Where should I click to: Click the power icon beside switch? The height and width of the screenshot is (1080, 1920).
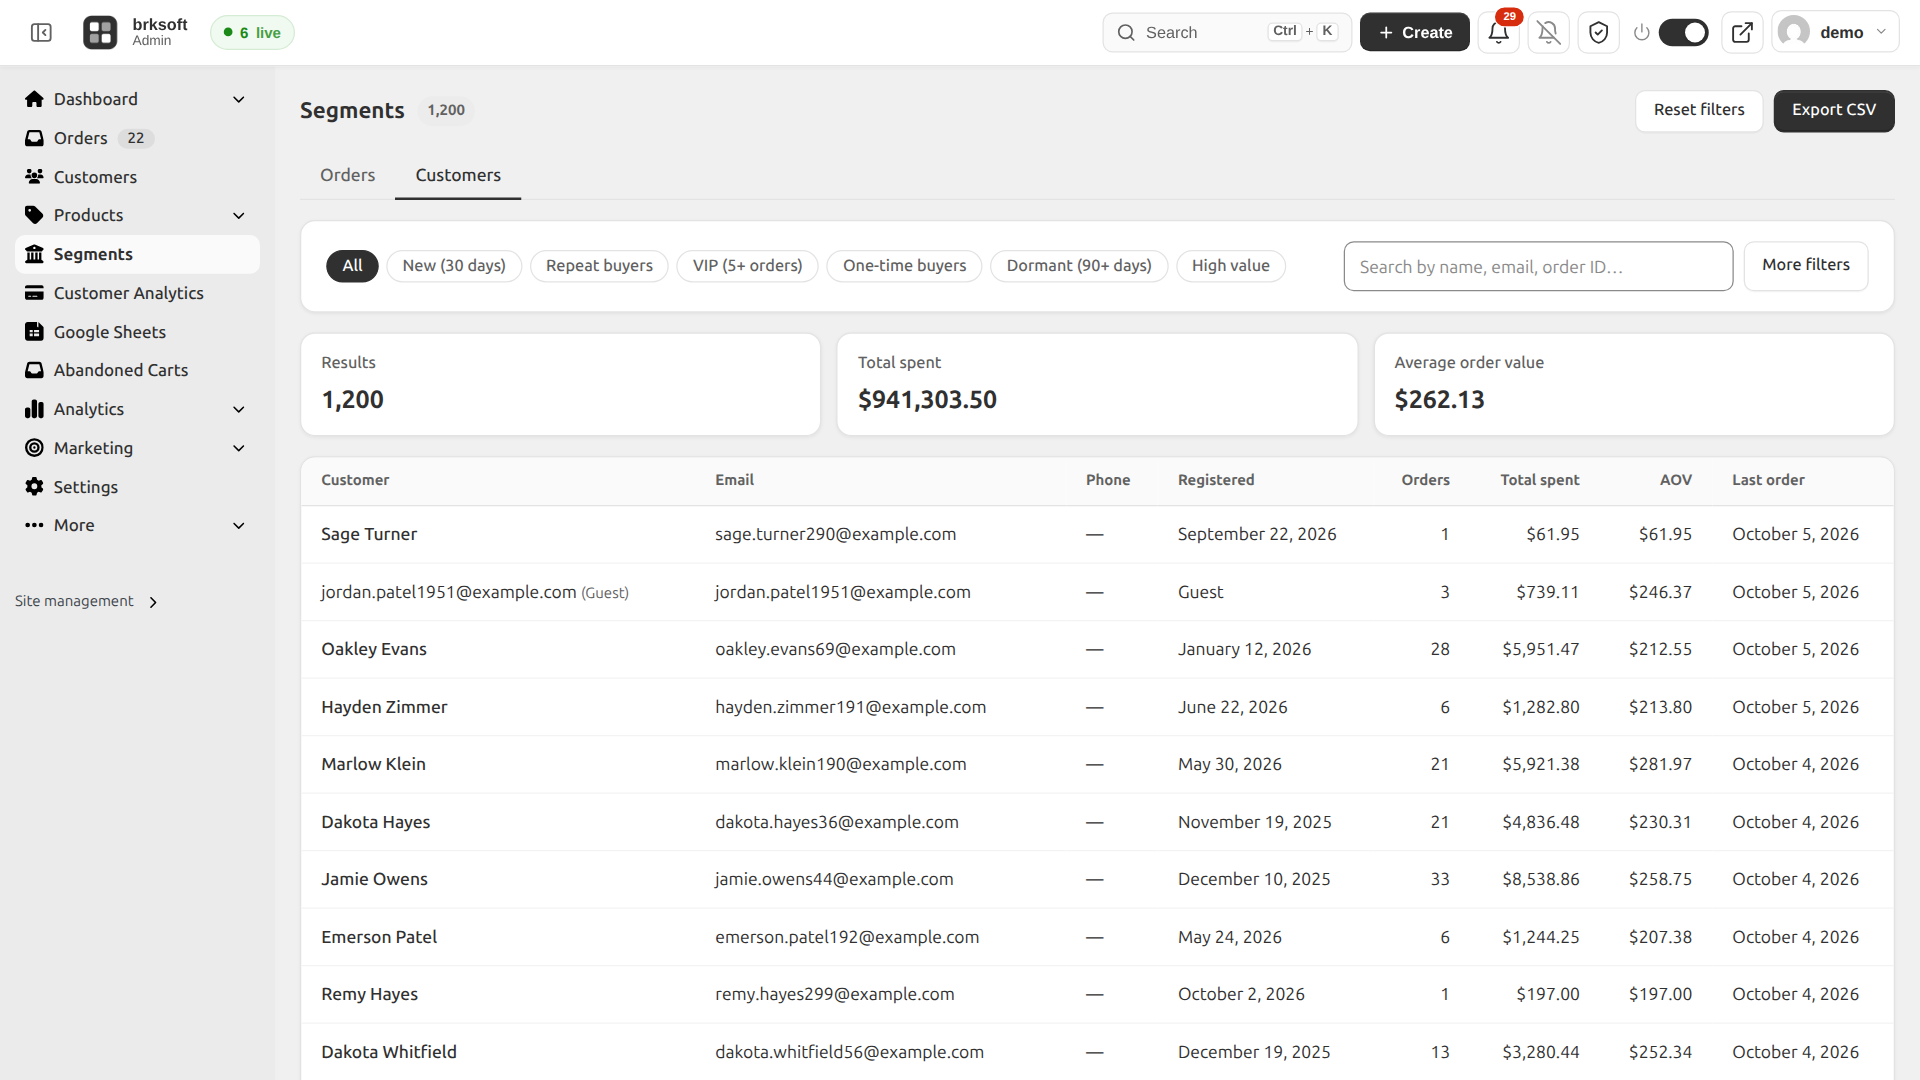click(1641, 33)
